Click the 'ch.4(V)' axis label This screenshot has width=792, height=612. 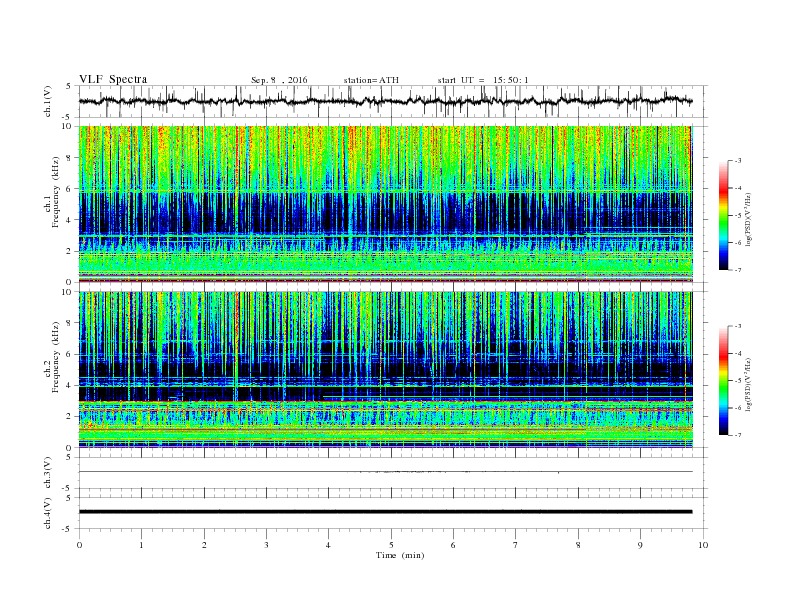48,513
